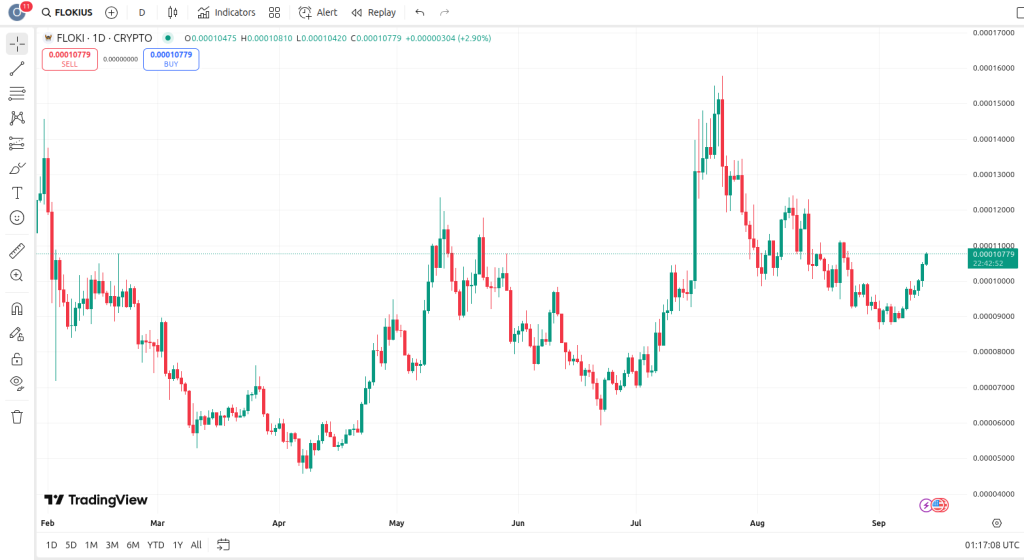Click the Jul label on time axis
This screenshot has height=560, width=1024.
pyautogui.click(x=635, y=523)
